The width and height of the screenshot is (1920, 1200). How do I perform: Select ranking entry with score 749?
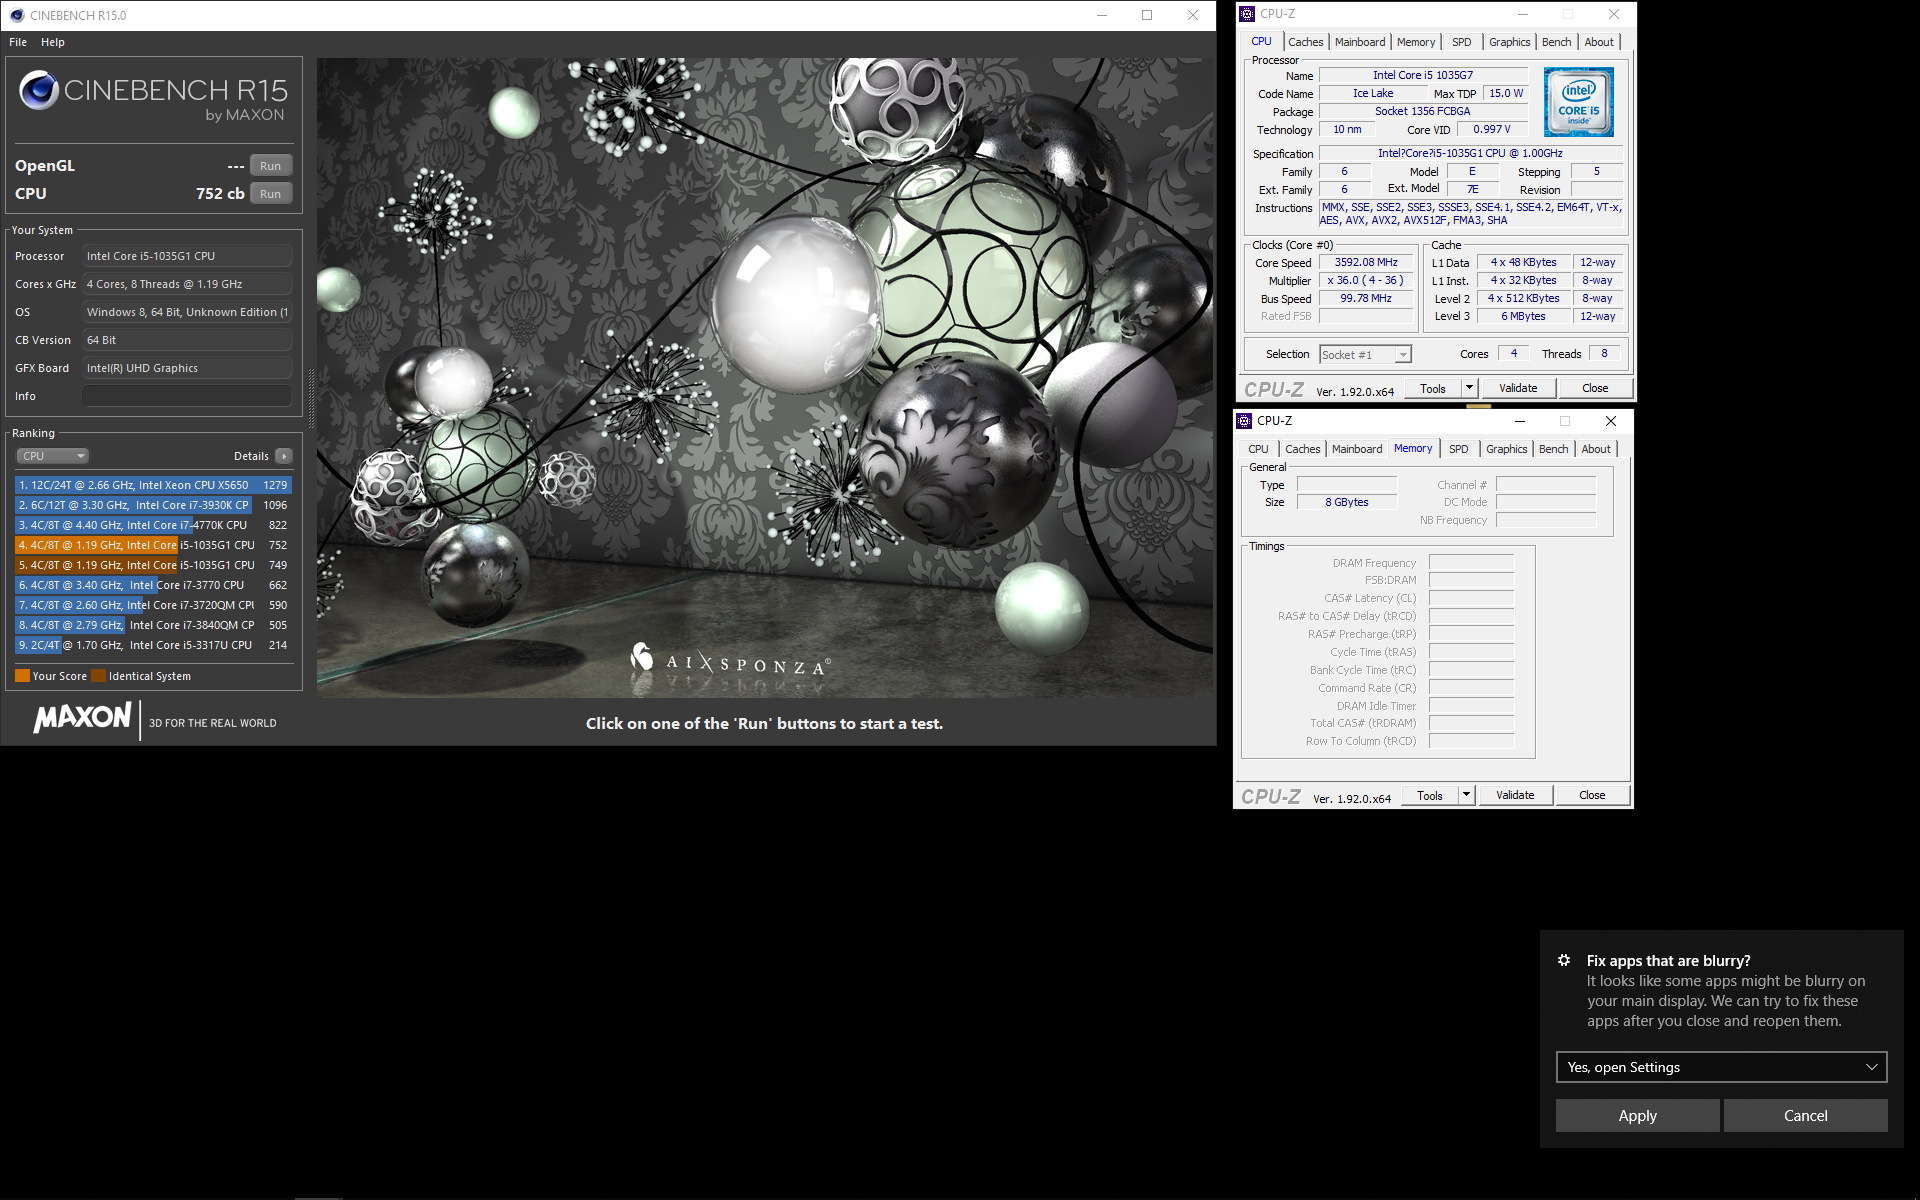[x=153, y=565]
